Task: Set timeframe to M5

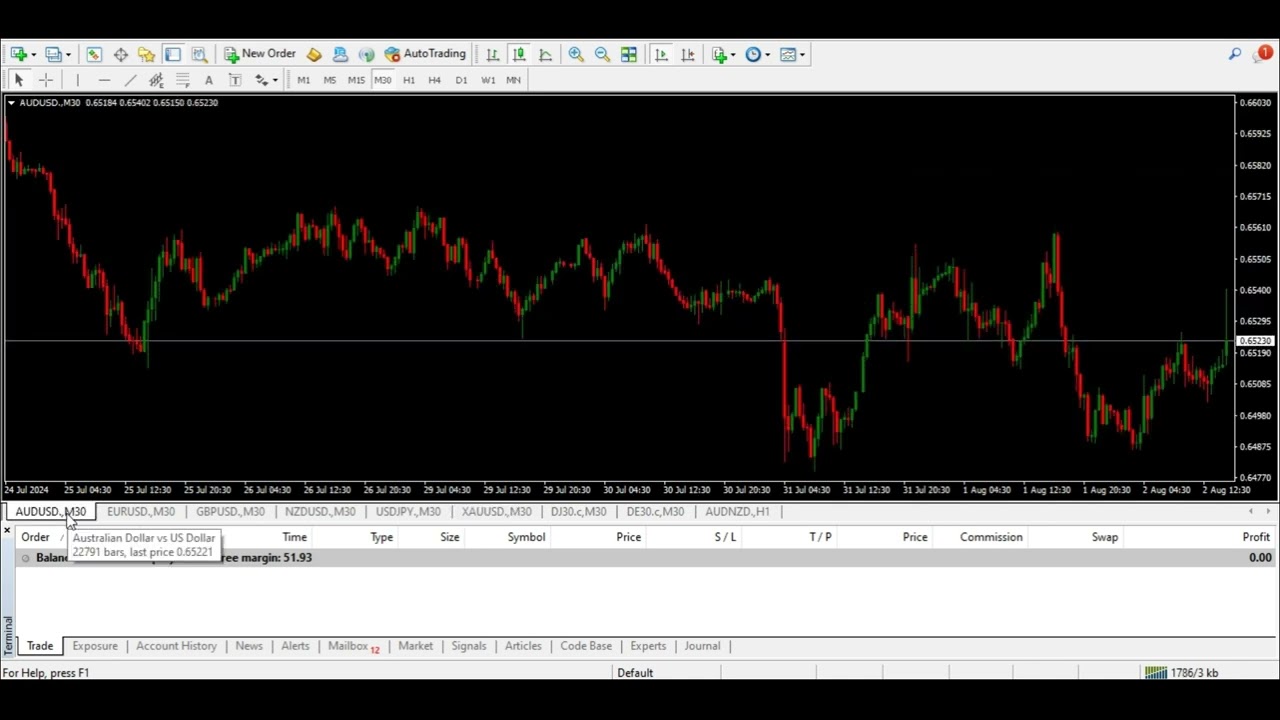Action: (329, 80)
